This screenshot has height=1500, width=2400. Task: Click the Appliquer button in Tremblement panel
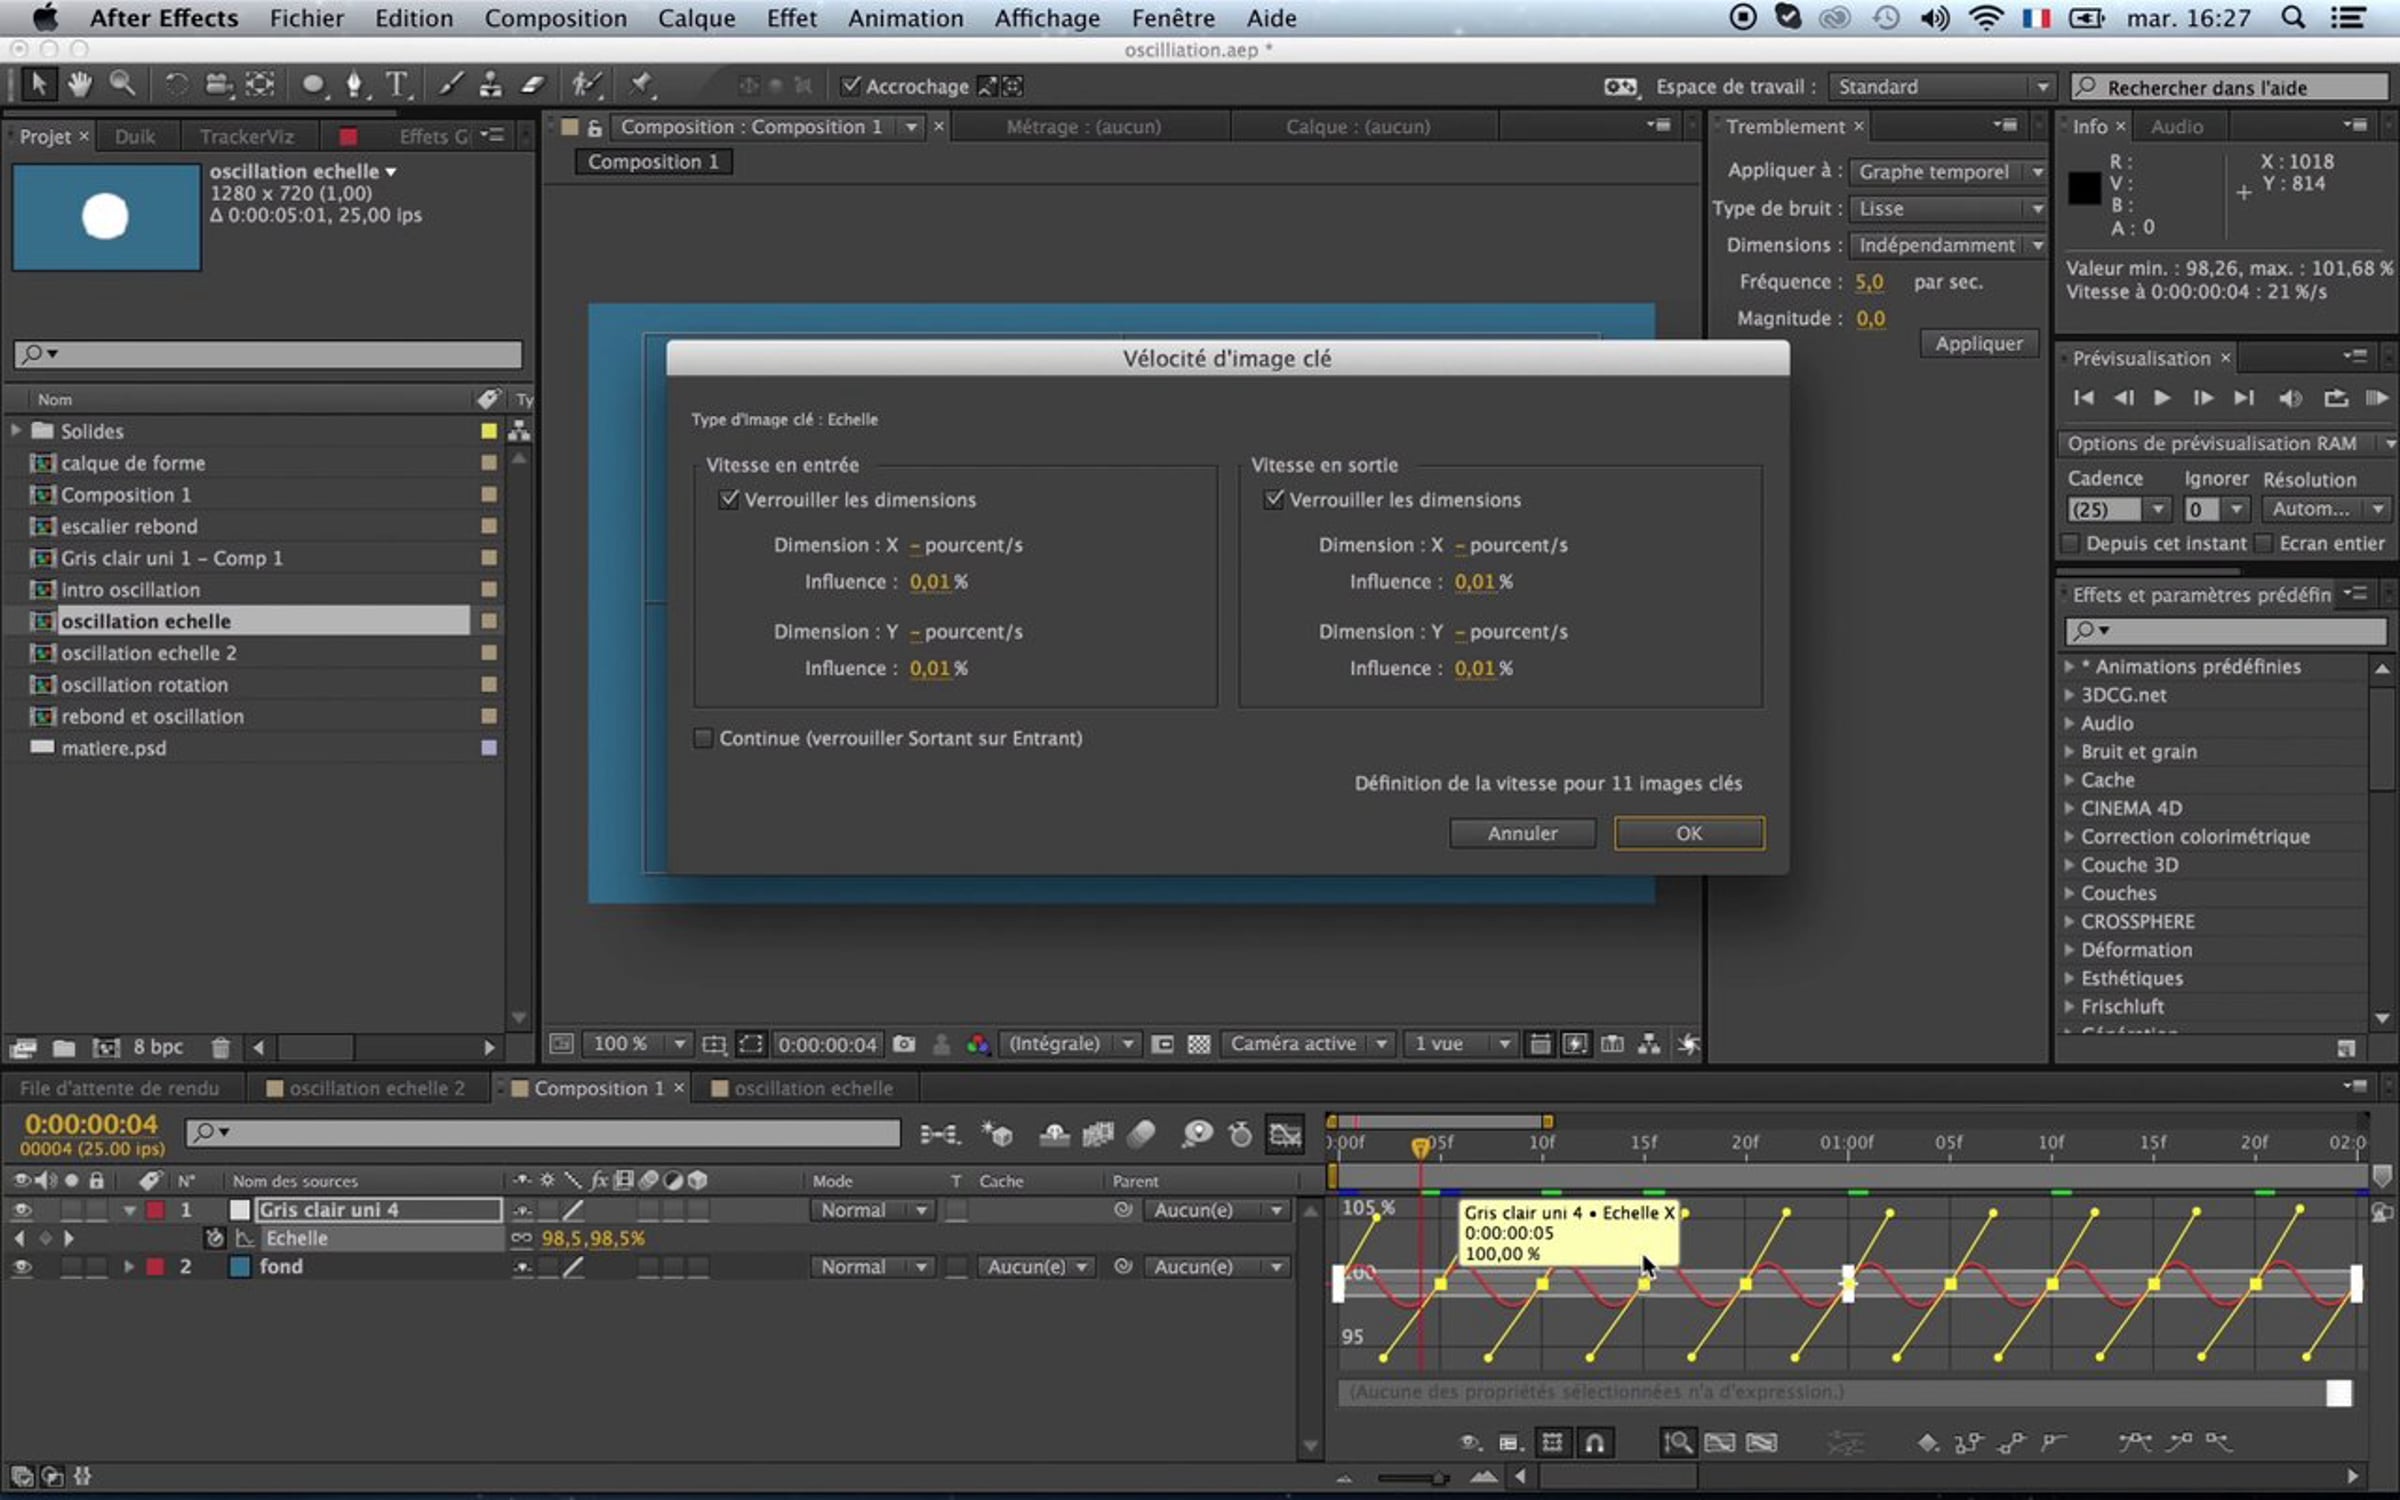point(1978,344)
